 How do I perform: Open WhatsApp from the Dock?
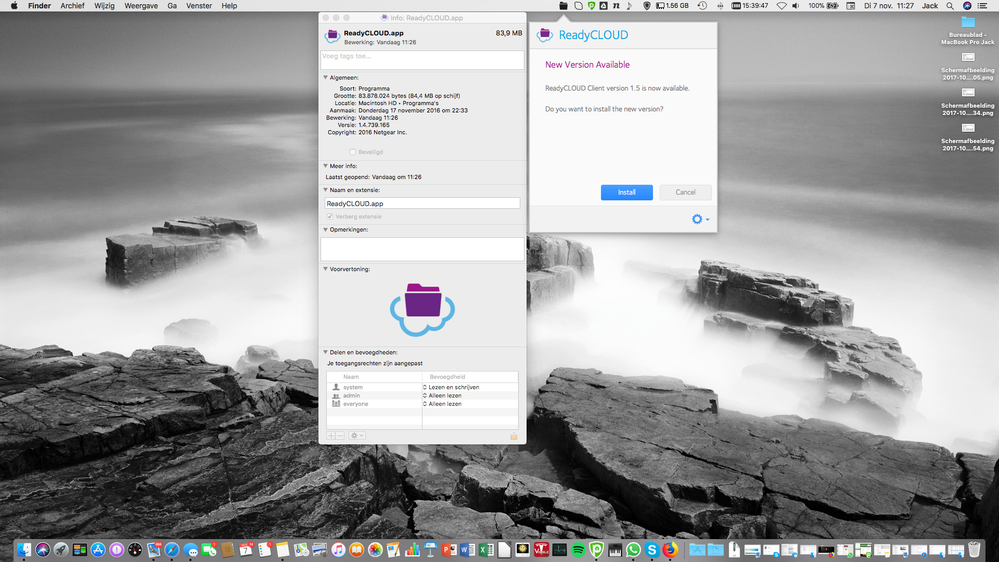(633, 549)
